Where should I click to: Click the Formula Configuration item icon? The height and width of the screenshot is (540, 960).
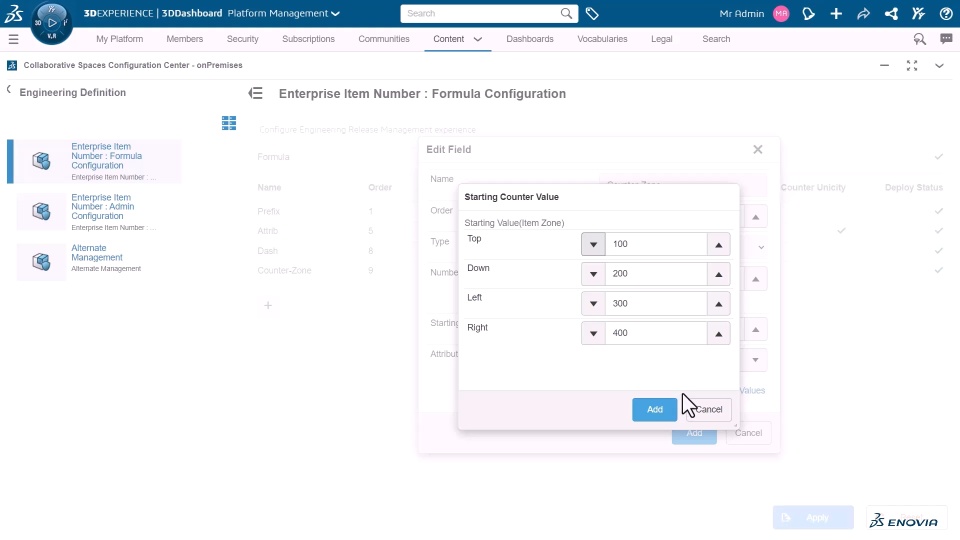[x=41, y=161]
